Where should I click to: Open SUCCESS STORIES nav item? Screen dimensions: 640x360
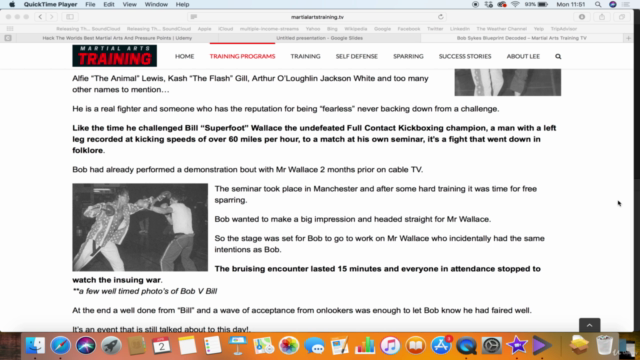465,56
